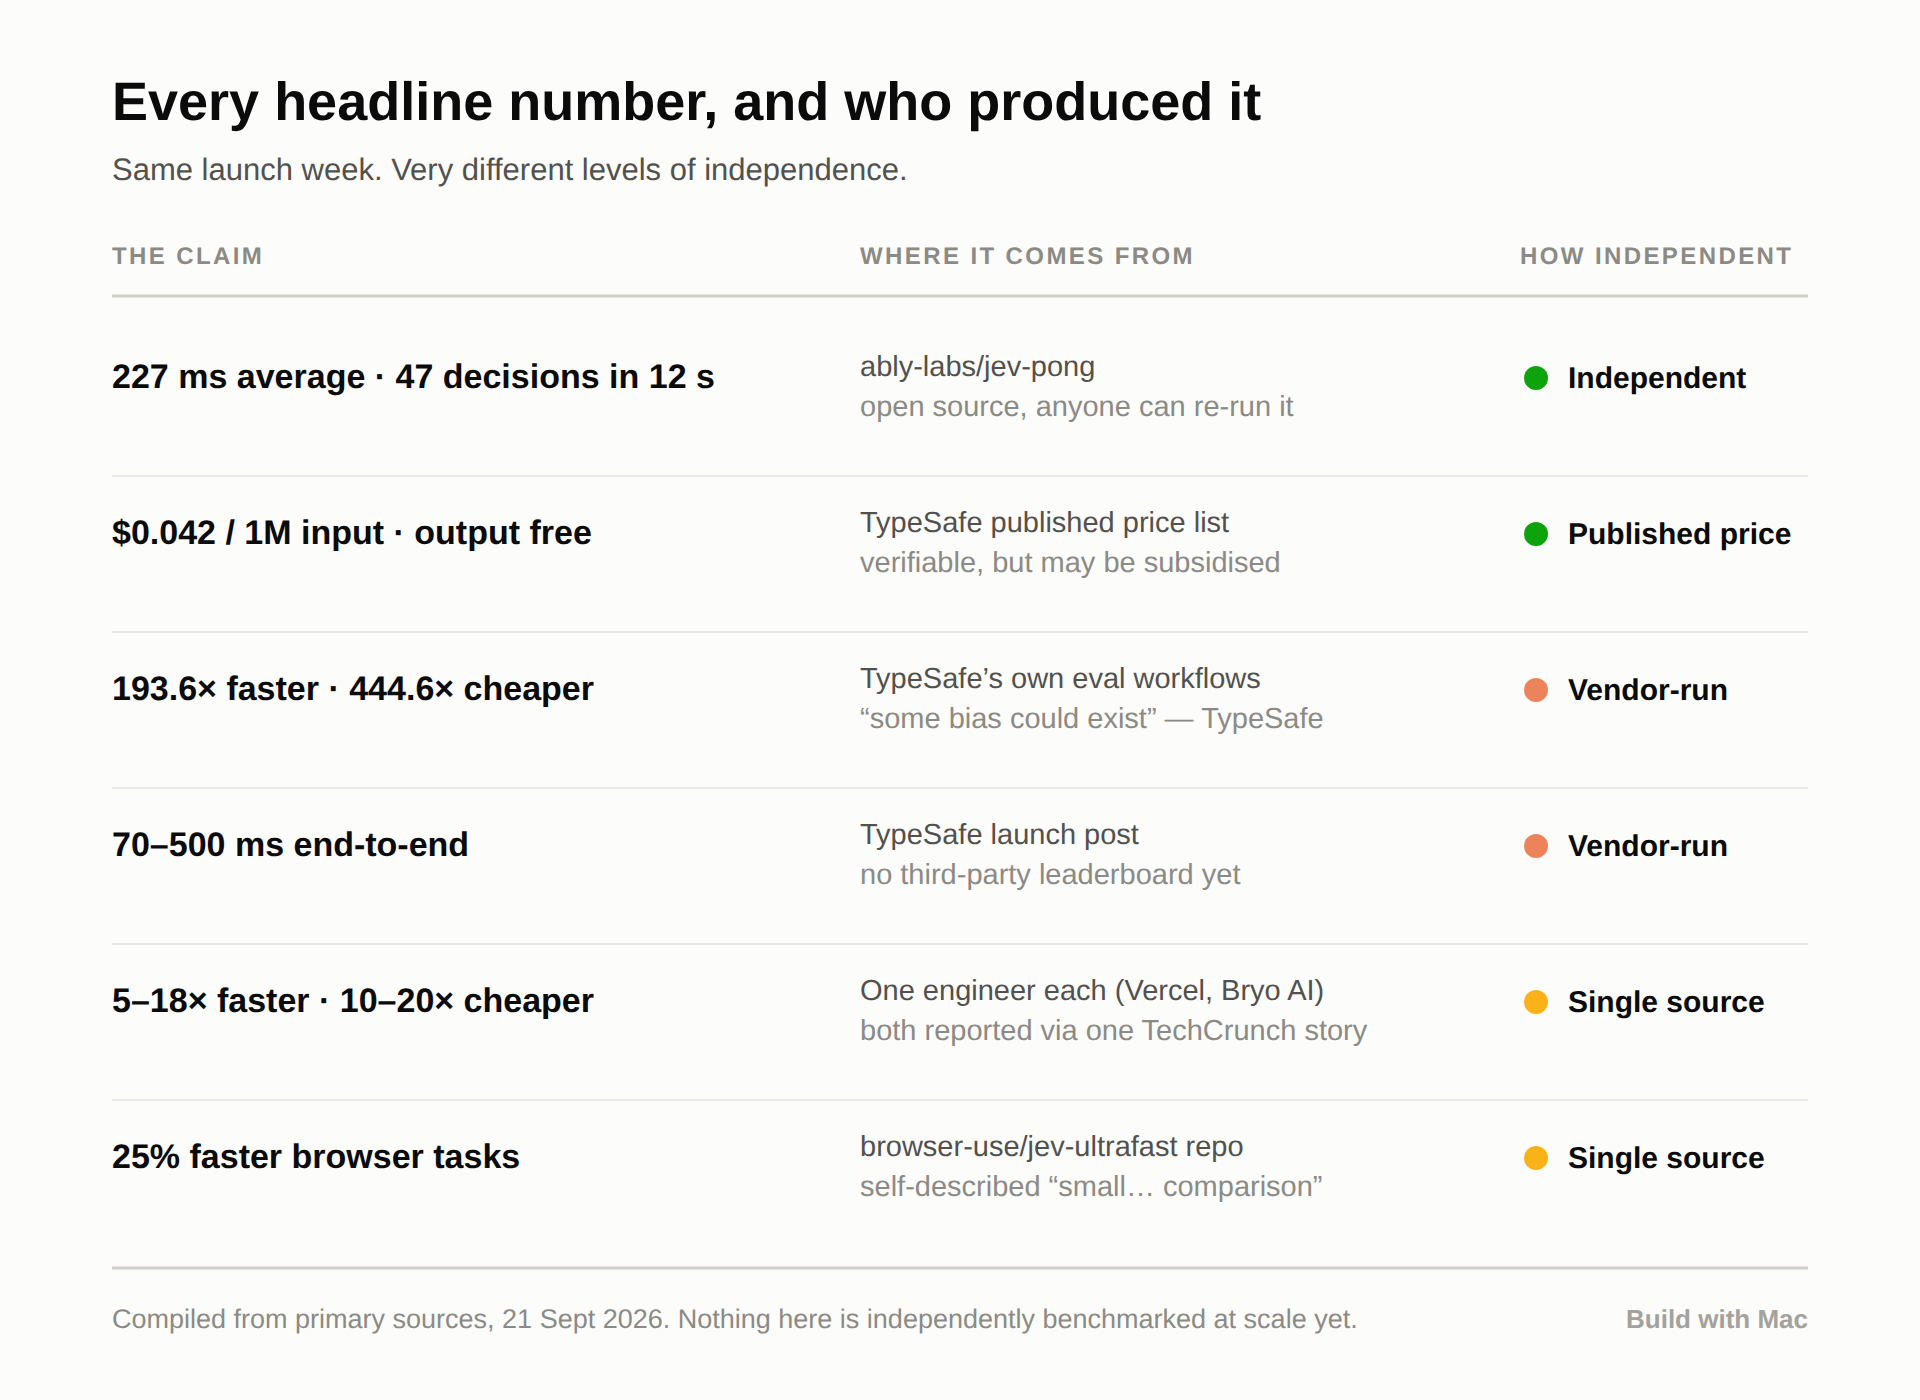Click the page title headline
Image resolution: width=1920 pixels, height=1400 pixels.
686,103
